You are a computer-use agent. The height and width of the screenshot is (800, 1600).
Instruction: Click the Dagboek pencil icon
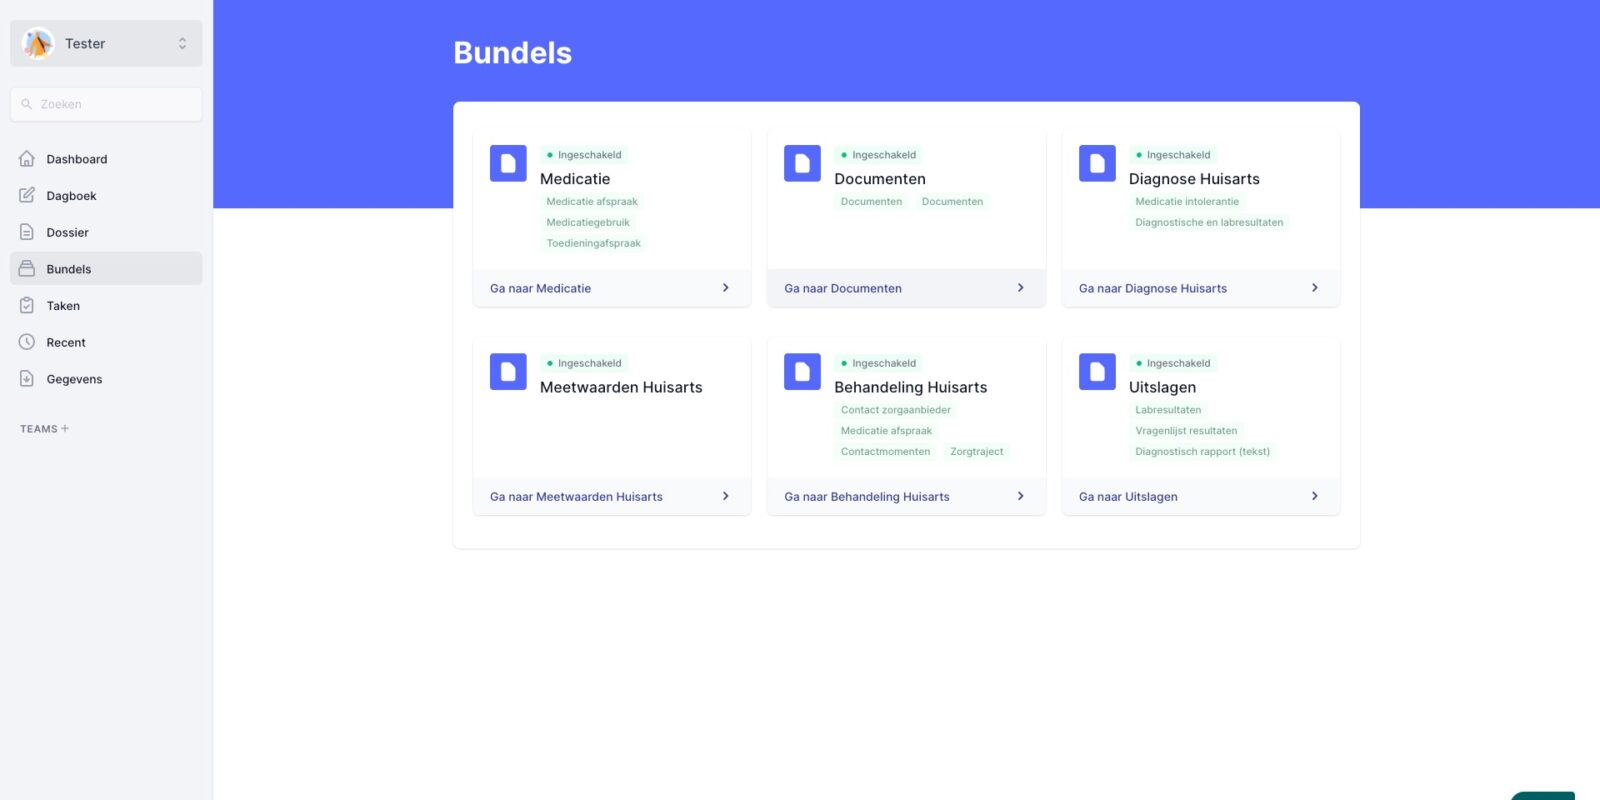coord(27,196)
